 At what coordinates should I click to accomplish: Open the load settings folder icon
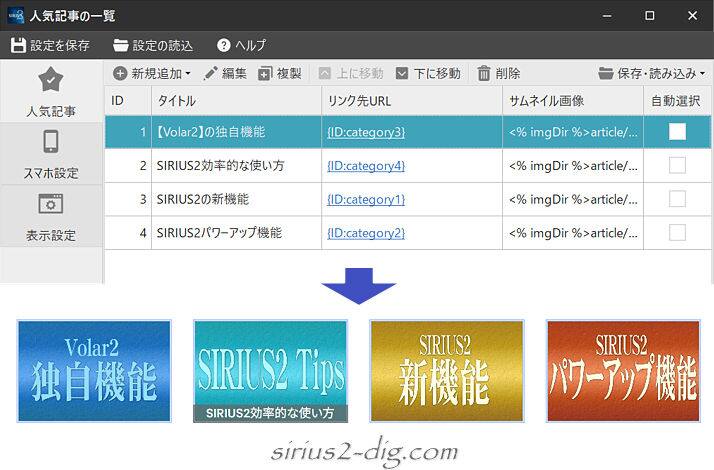(x=121, y=46)
